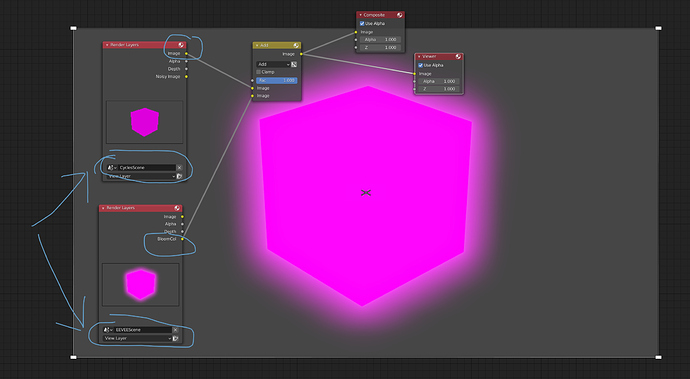Click Z 1.000 field on Composite node
Image resolution: width=690 pixels, height=379 pixels.
click(x=380, y=48)
